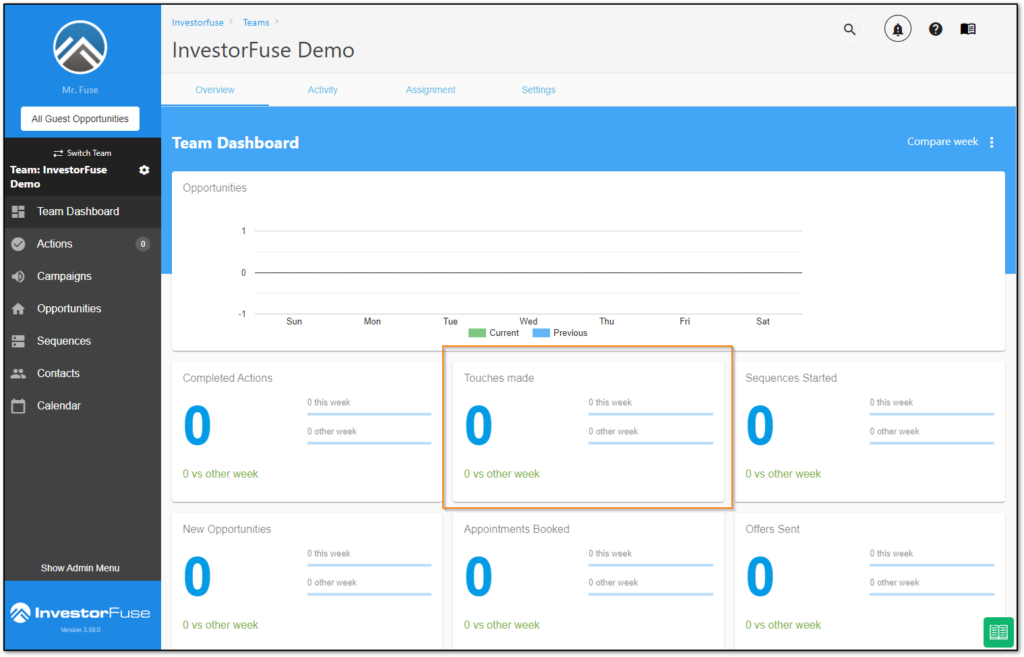1024x657 pixels.
Task: Click the Campaigns speaker icon
Action: click(18, 276)
